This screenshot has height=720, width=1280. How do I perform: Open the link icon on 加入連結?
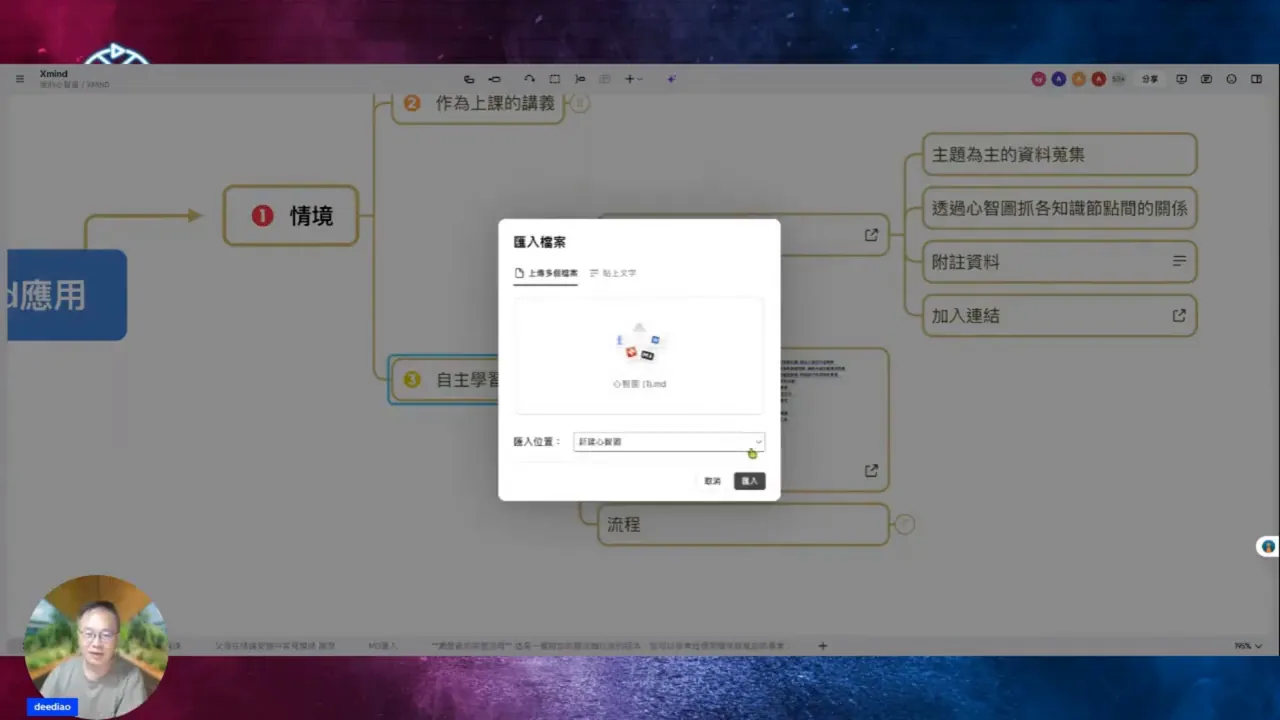tap(1180, 315)
